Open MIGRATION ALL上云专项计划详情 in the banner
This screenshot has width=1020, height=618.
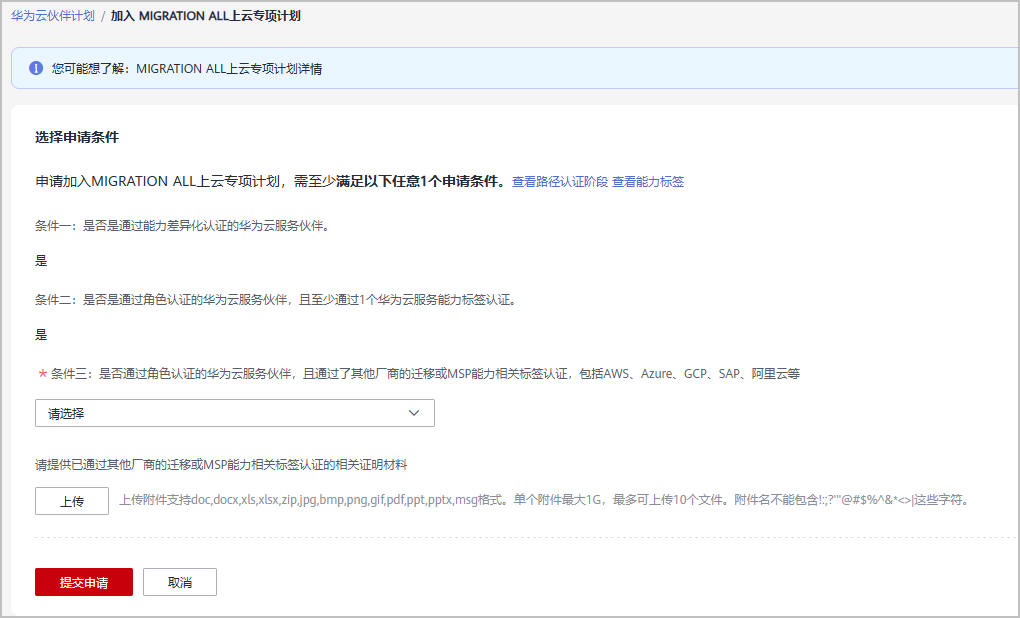coord(229,69)
